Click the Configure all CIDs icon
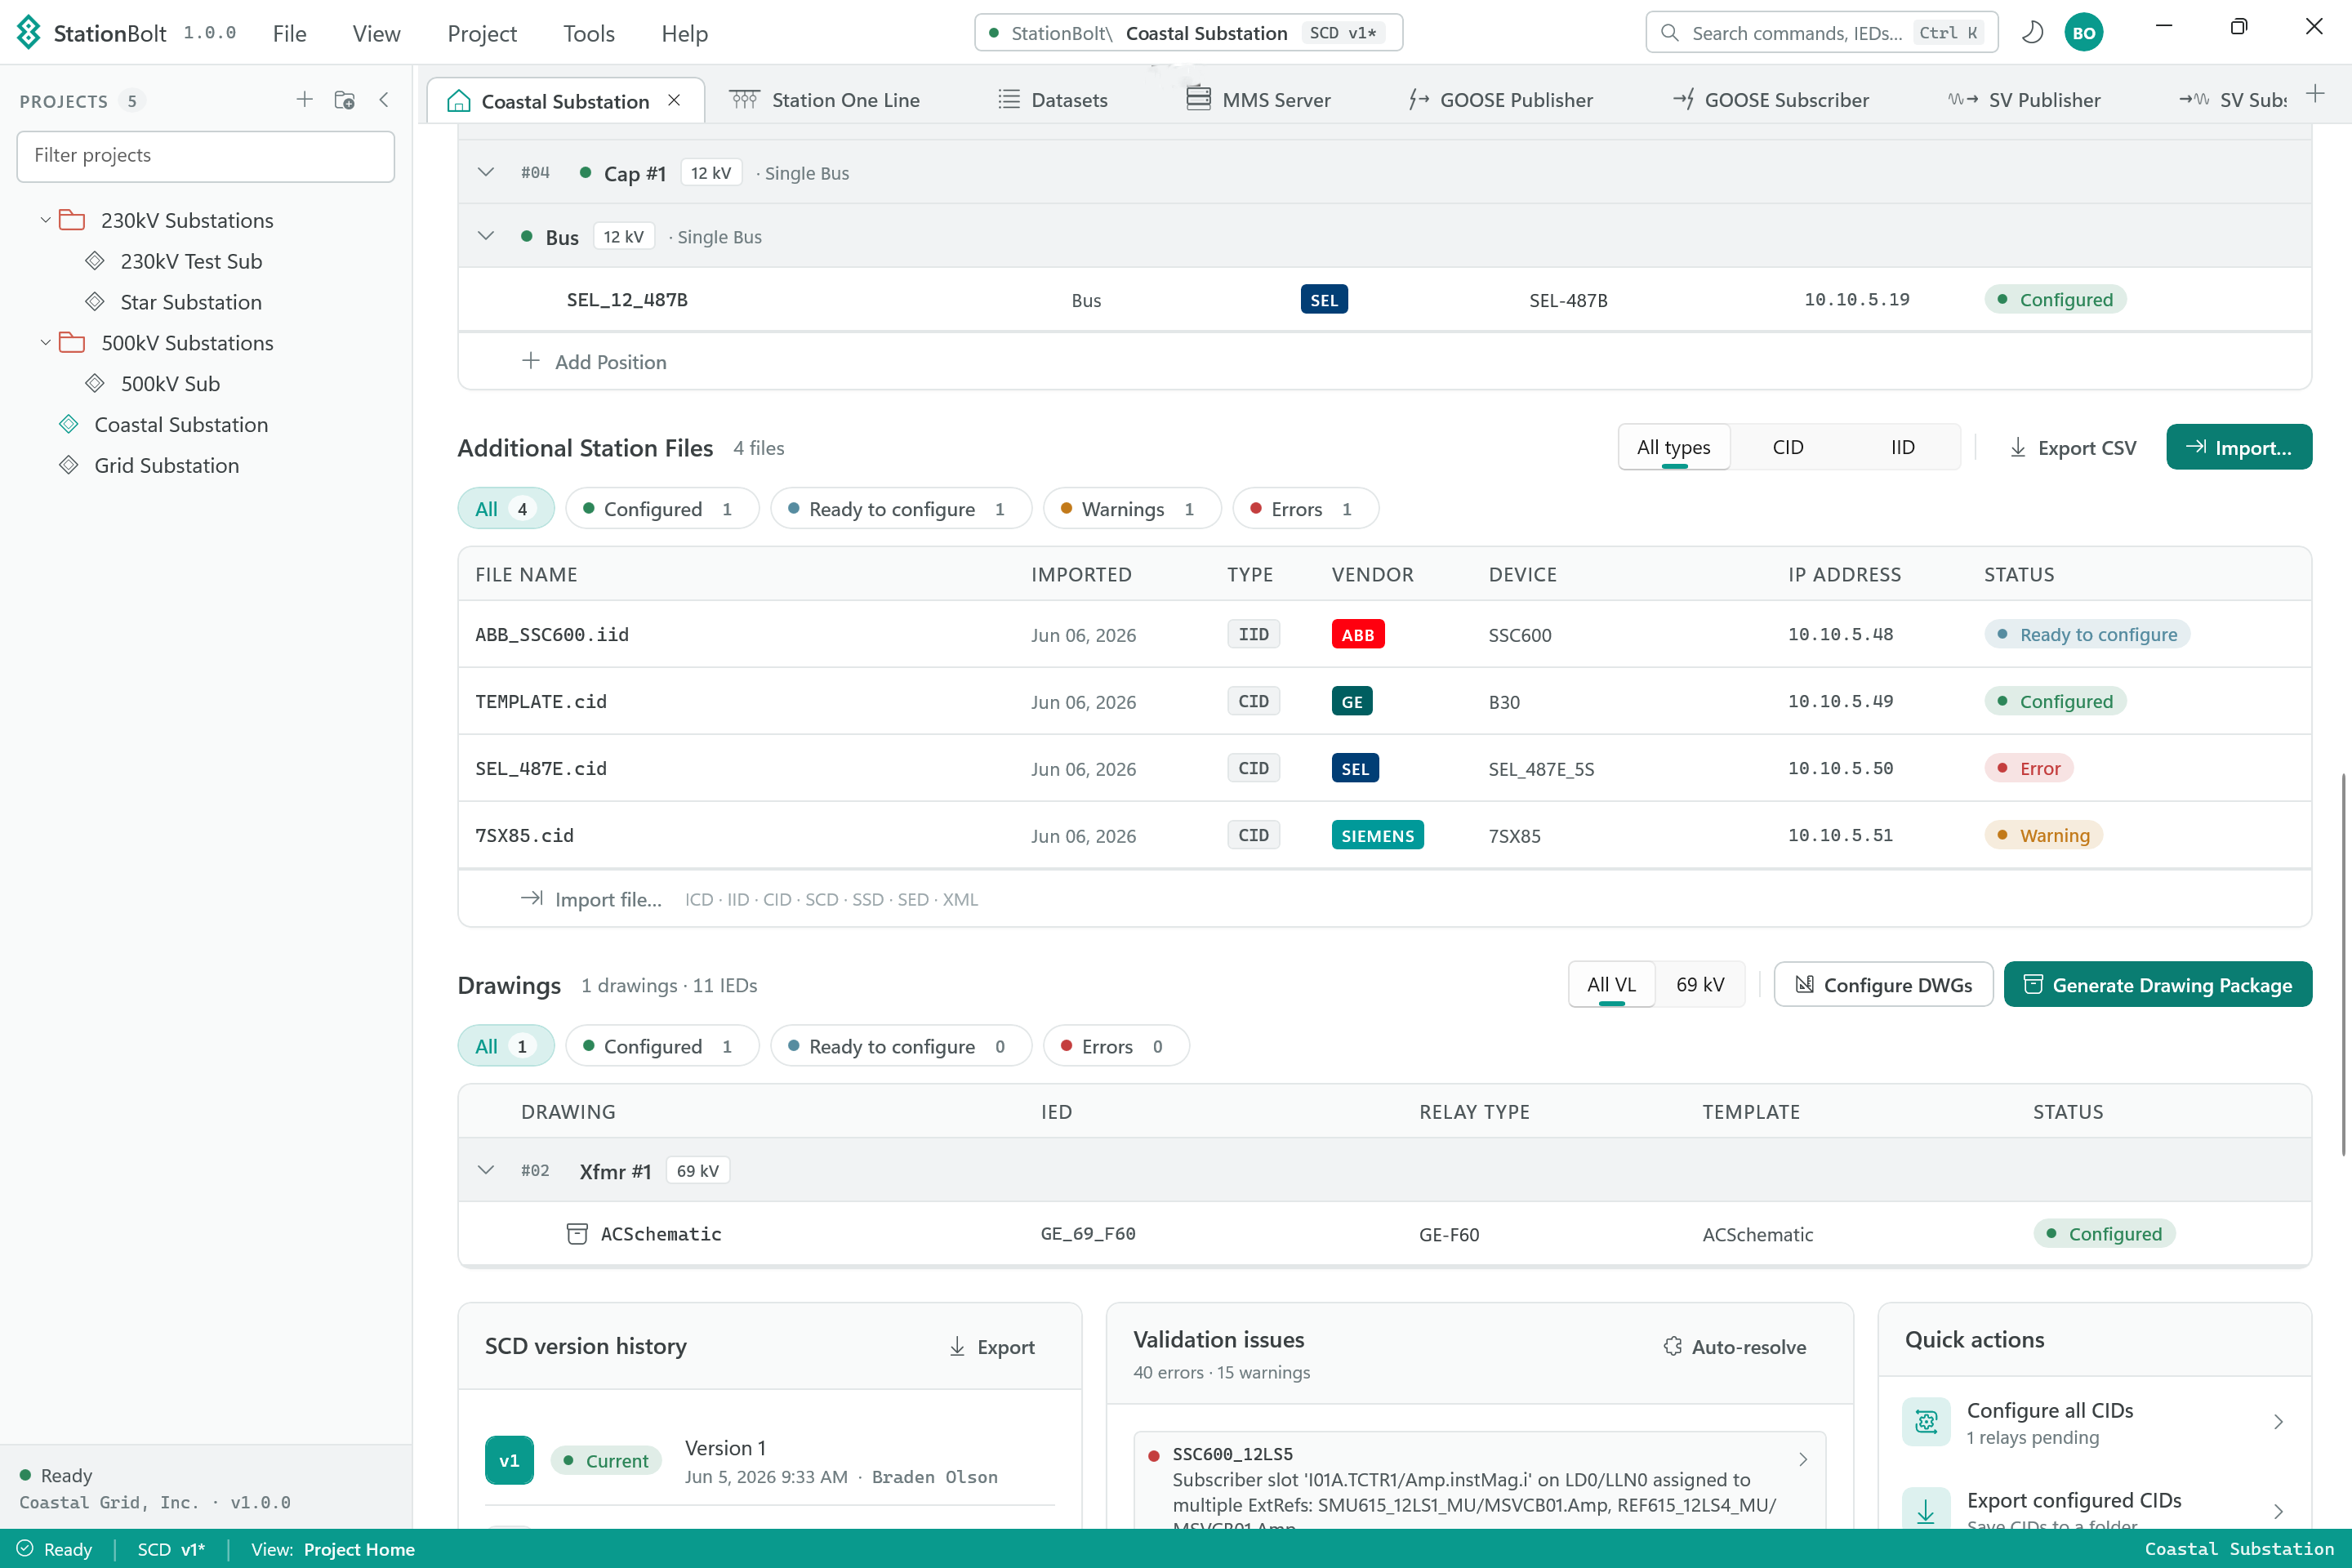Screen dimensions: 2352x1568 click(x=1926, y=1422)
